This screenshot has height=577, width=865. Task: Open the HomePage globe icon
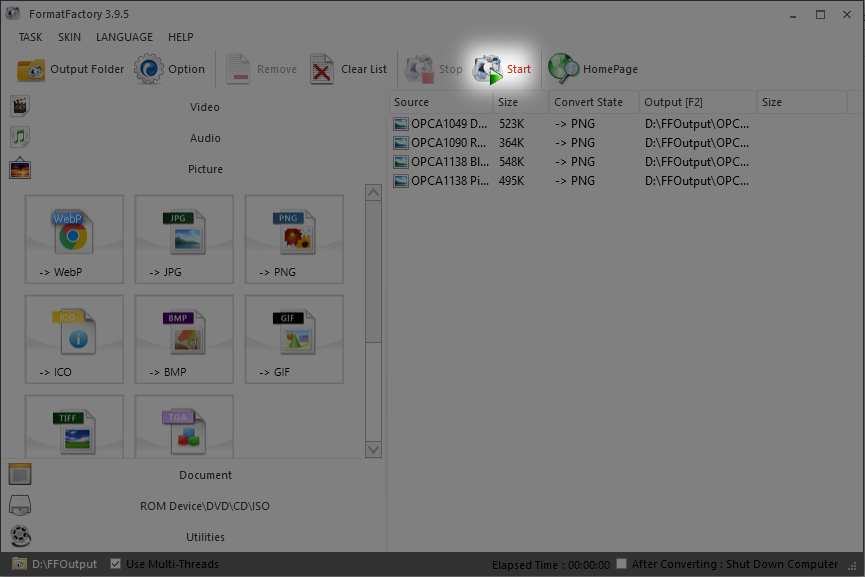pos(564,69)
